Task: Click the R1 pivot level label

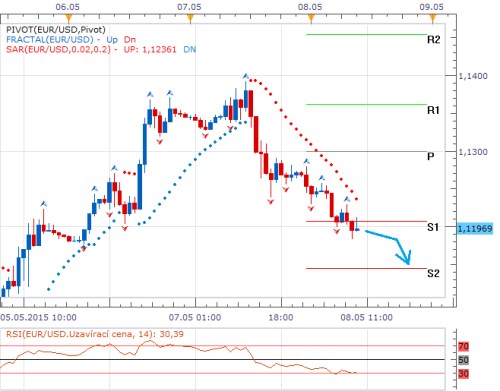Action: [433, 110]
